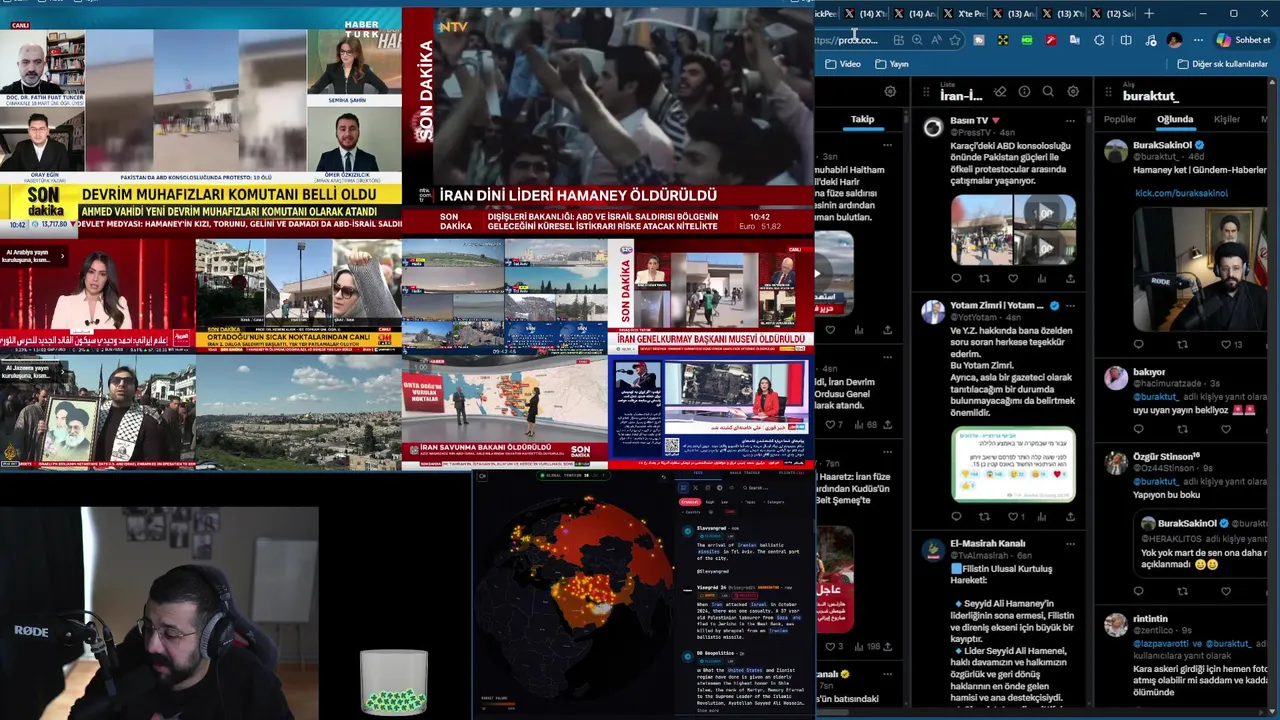Like bakıyor's reply post
Viewport: 1280px width, 720px height.
1226,429
